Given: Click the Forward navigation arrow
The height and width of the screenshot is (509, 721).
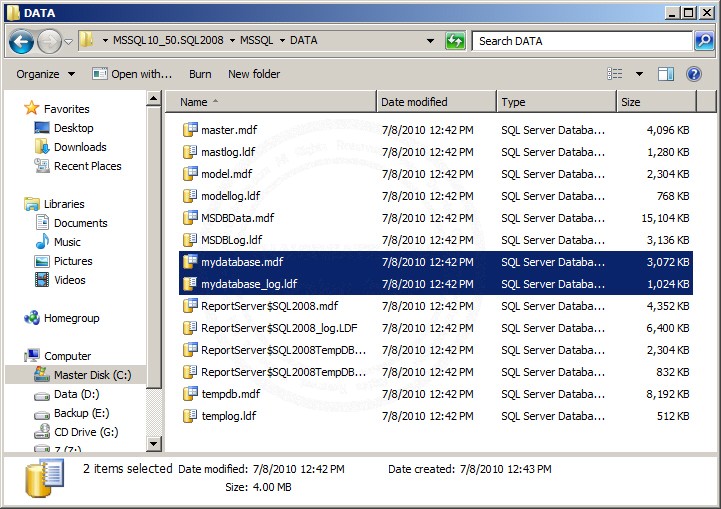Looking at the screenshot, I should point(49,41).
